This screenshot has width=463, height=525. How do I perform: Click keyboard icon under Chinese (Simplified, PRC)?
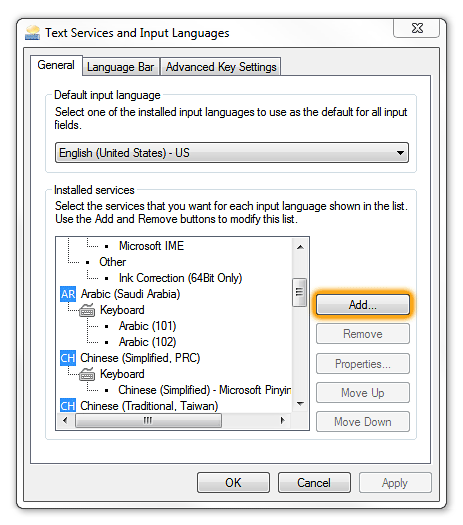[87, 374]
